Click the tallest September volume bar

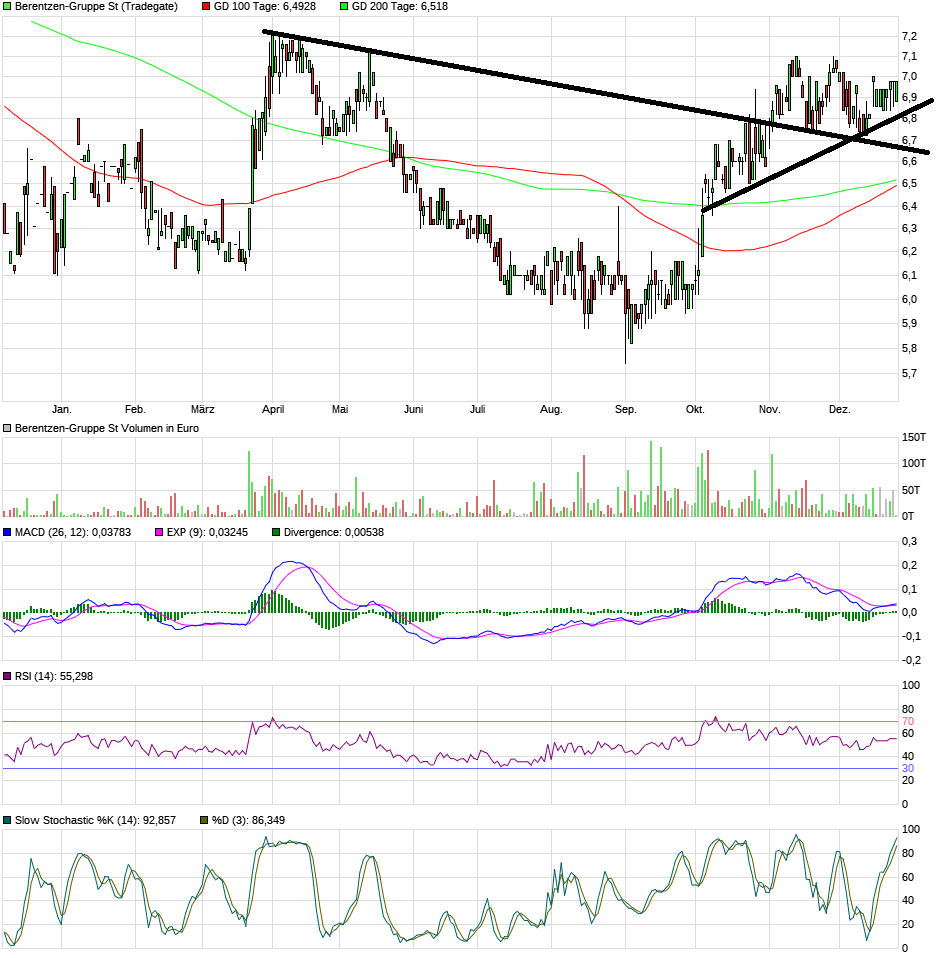click(x=651, y=479)
